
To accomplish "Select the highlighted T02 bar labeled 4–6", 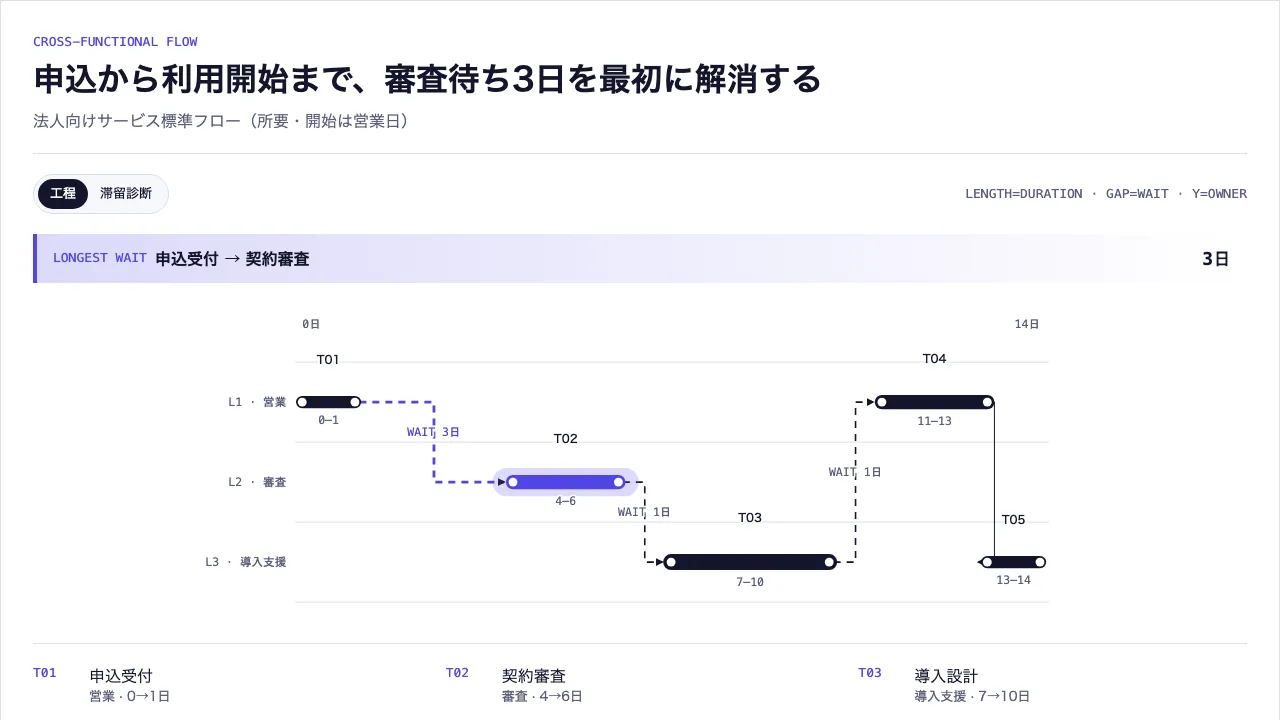I will tap(566, 482).
